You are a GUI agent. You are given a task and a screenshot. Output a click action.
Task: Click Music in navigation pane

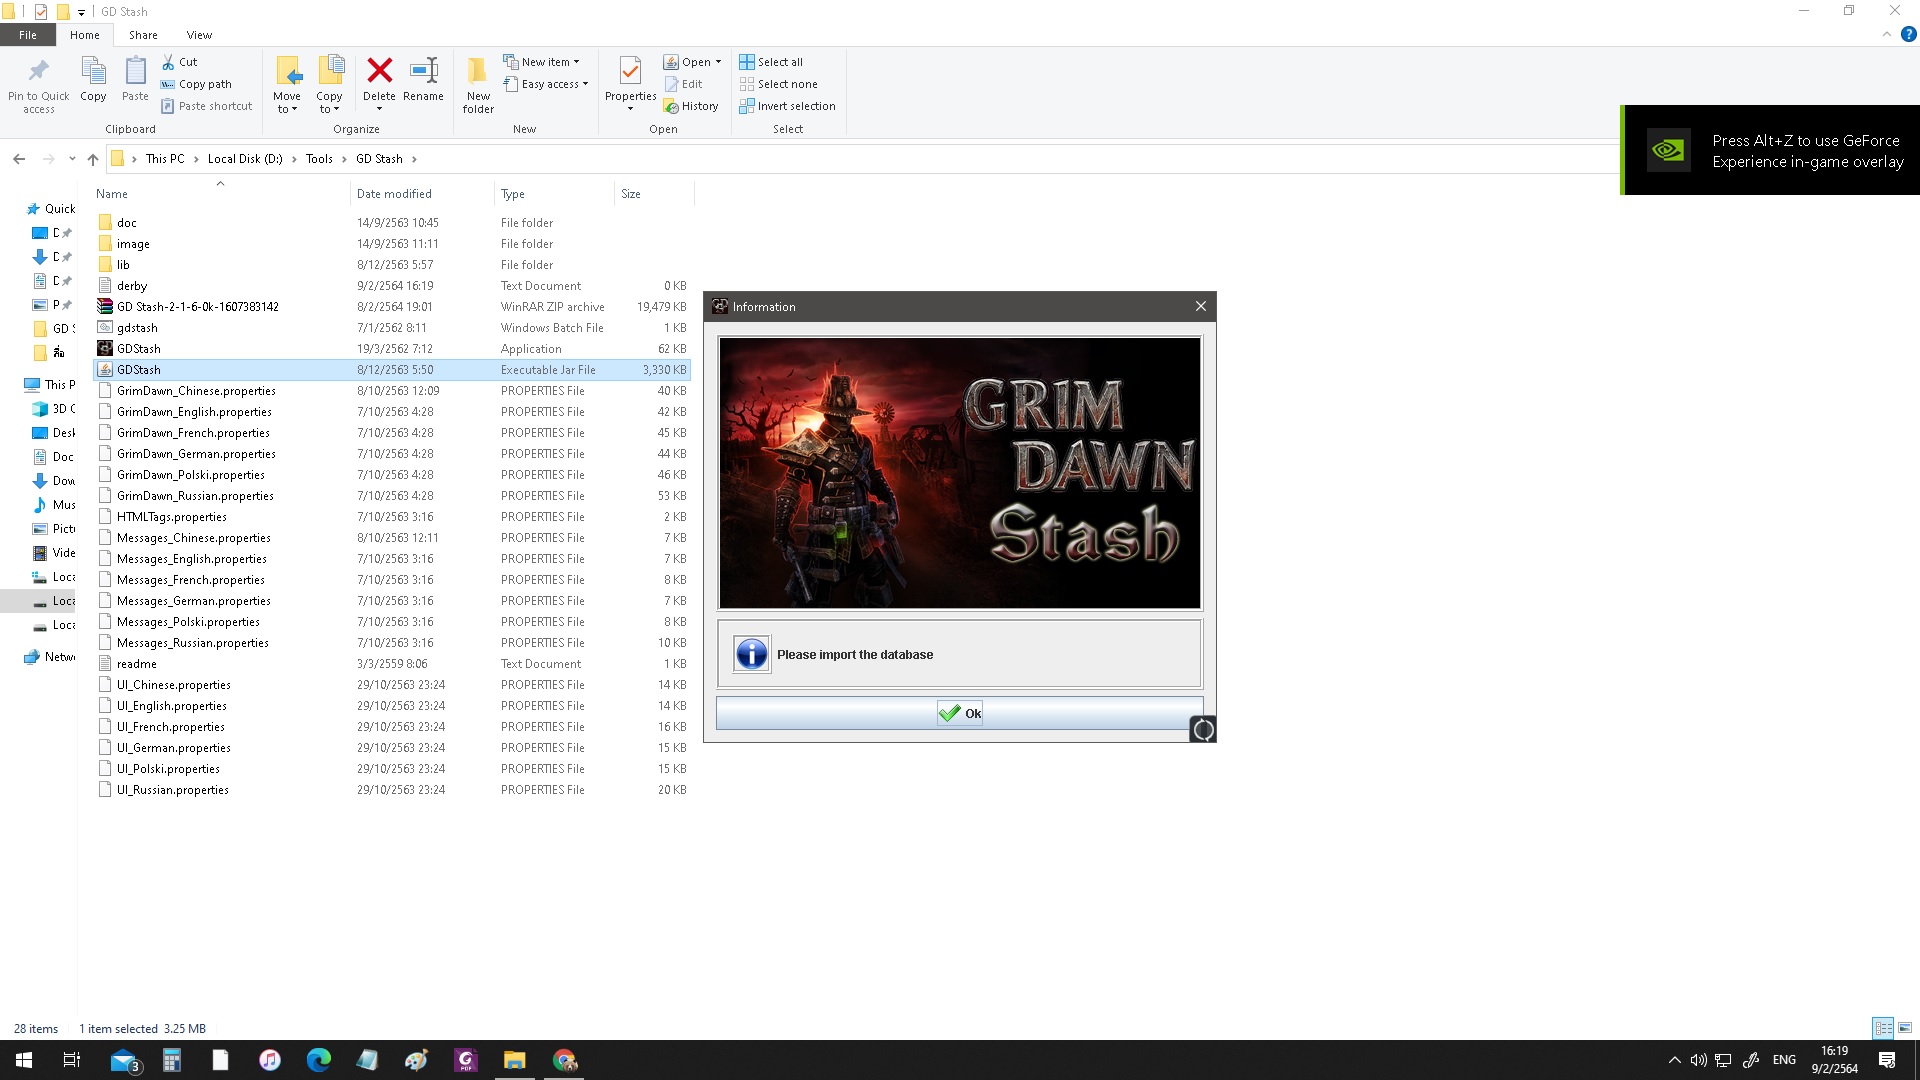point(55,505)
